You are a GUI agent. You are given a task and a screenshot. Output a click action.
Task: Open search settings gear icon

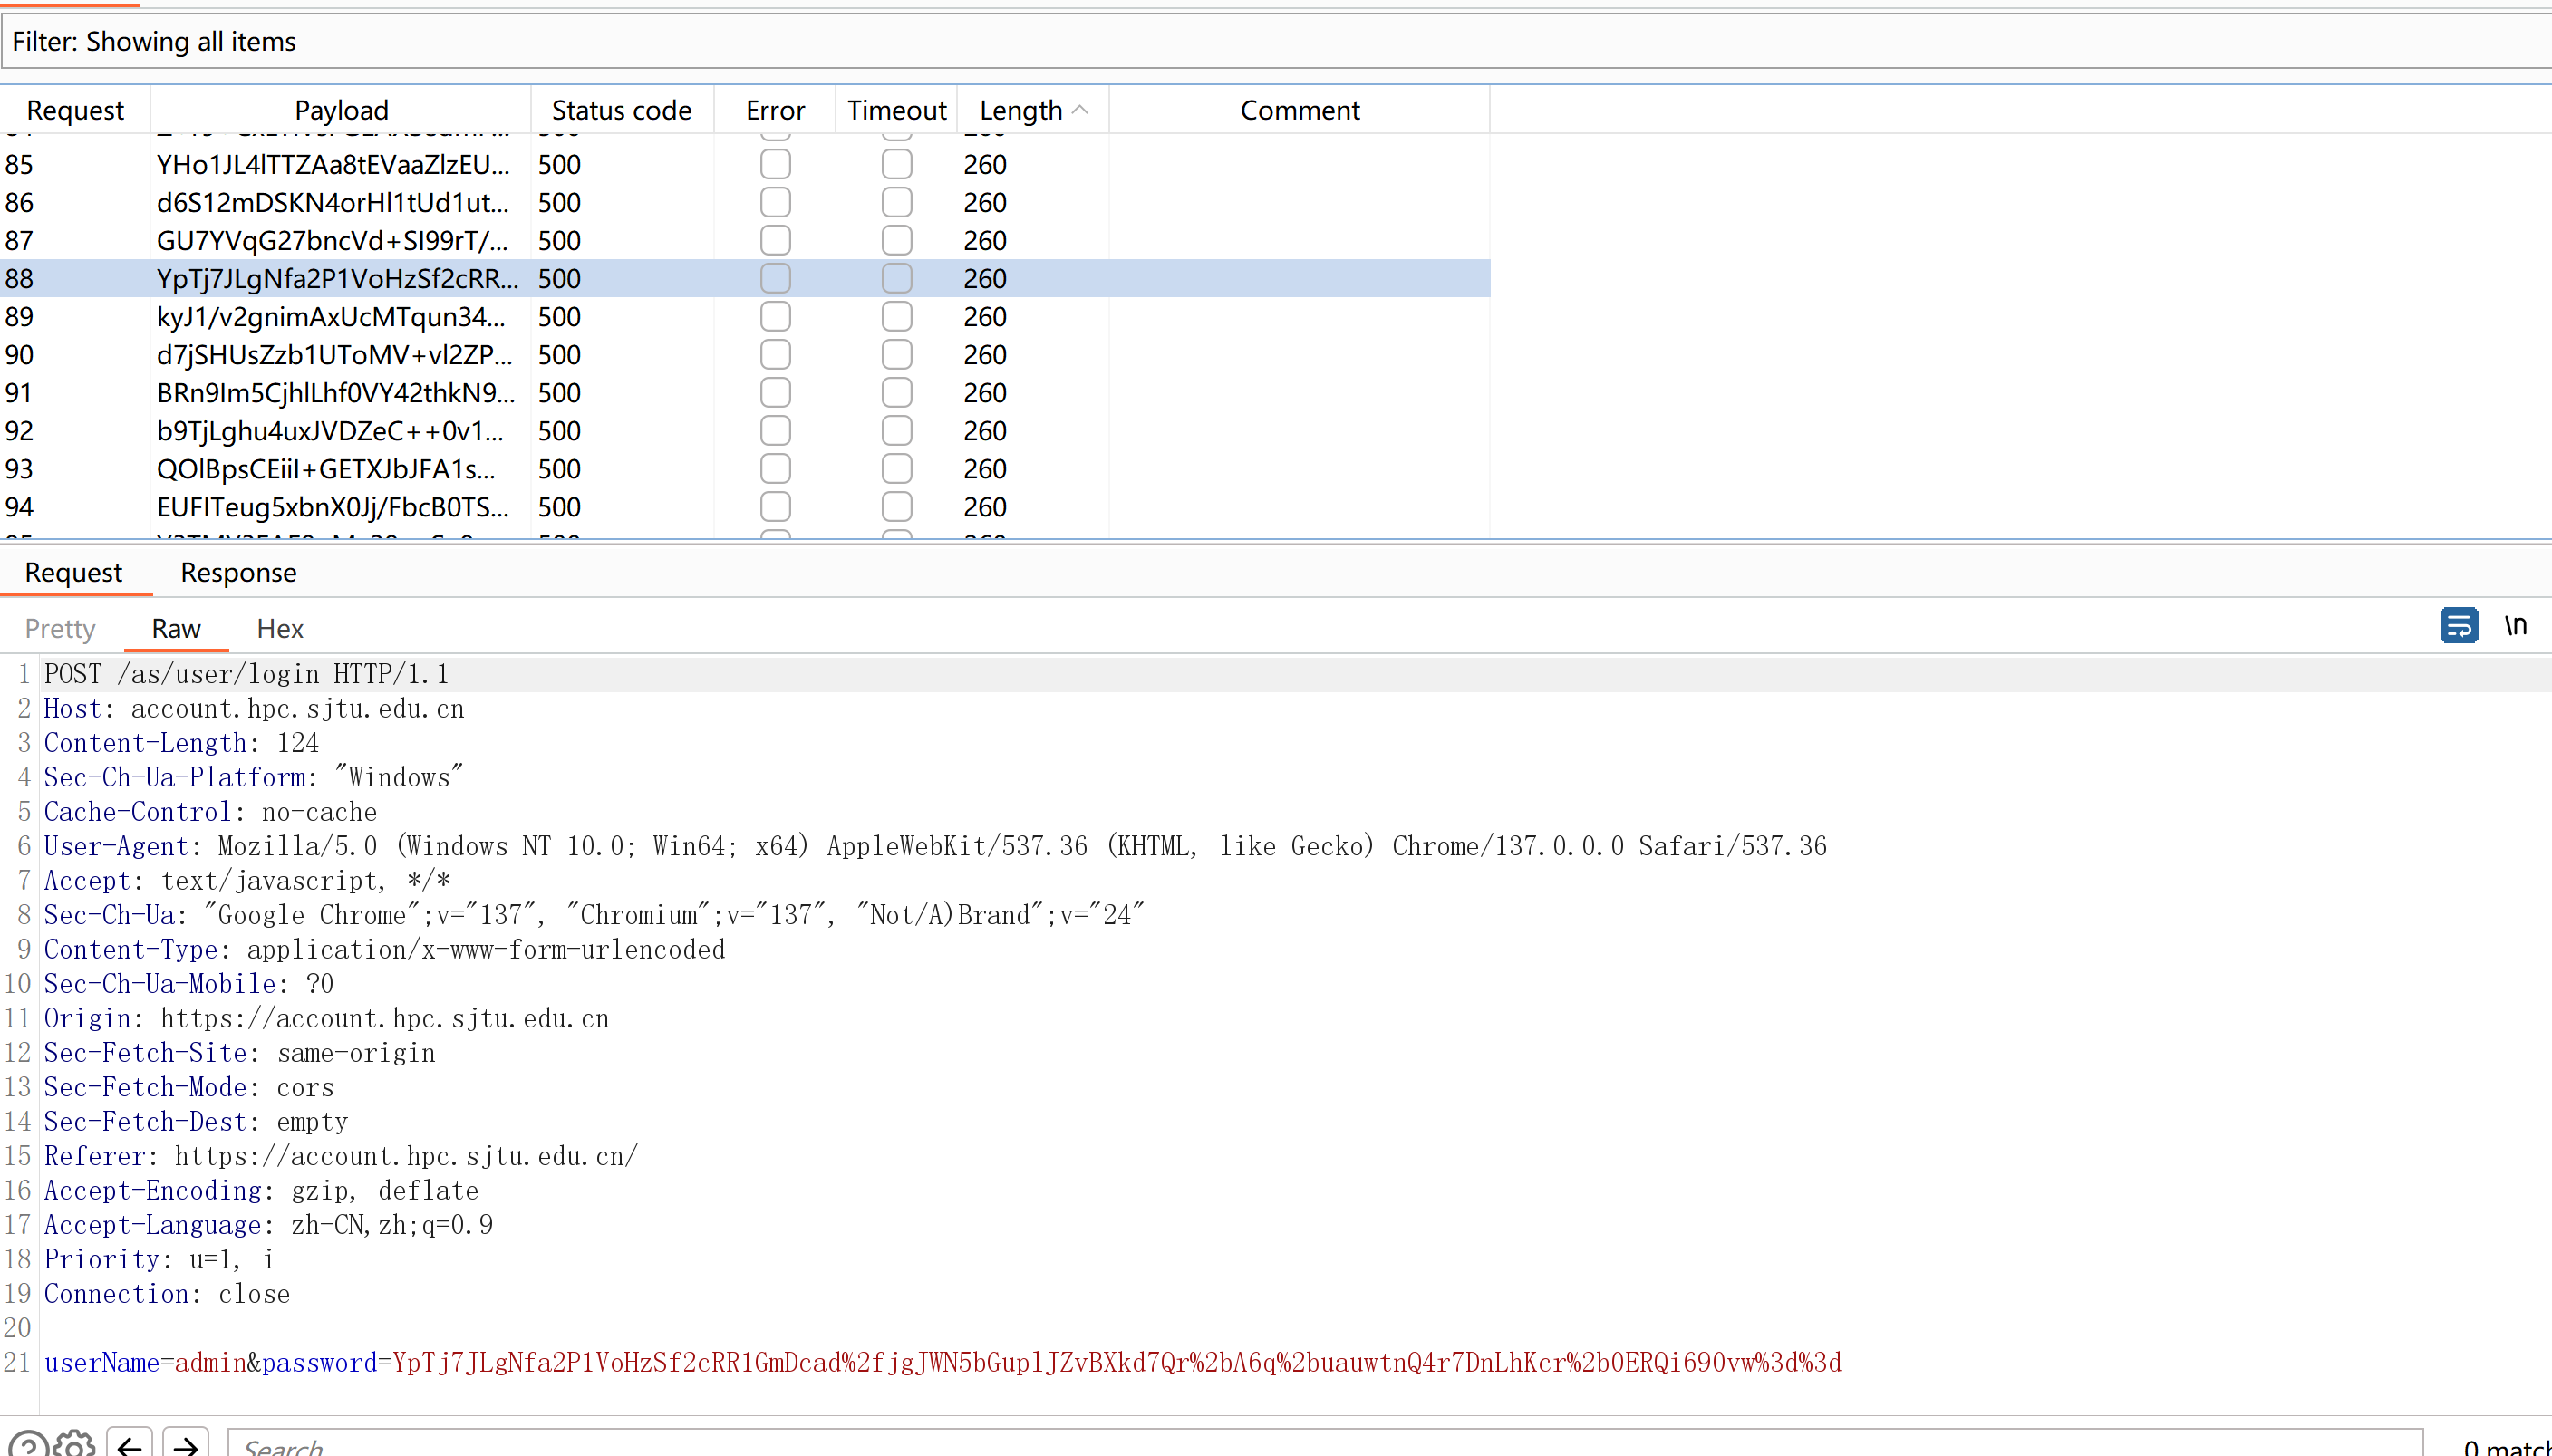click(x=75, y=1445)
